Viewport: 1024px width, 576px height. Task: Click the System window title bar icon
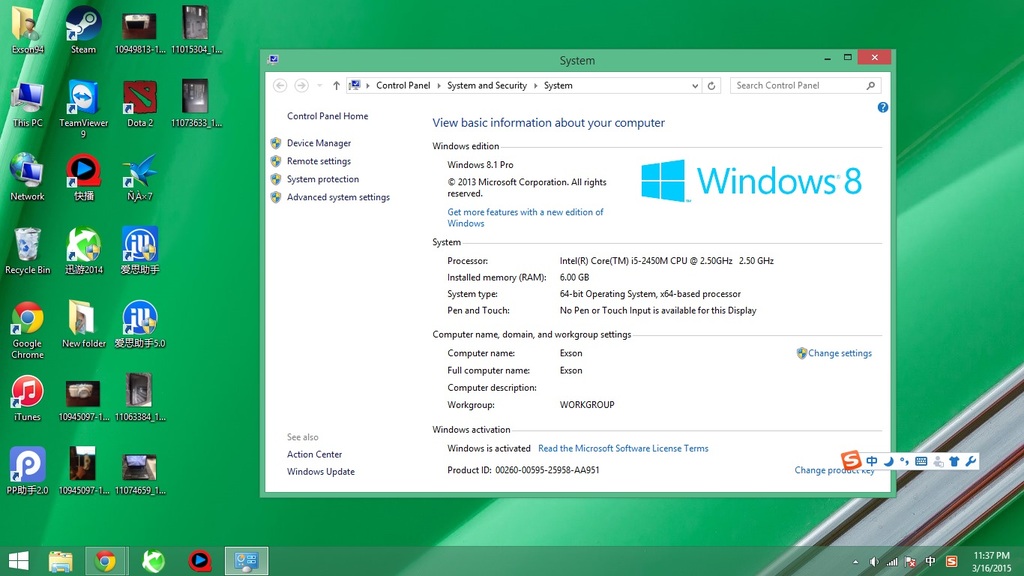pyautogui.click(x=273, y=59)
